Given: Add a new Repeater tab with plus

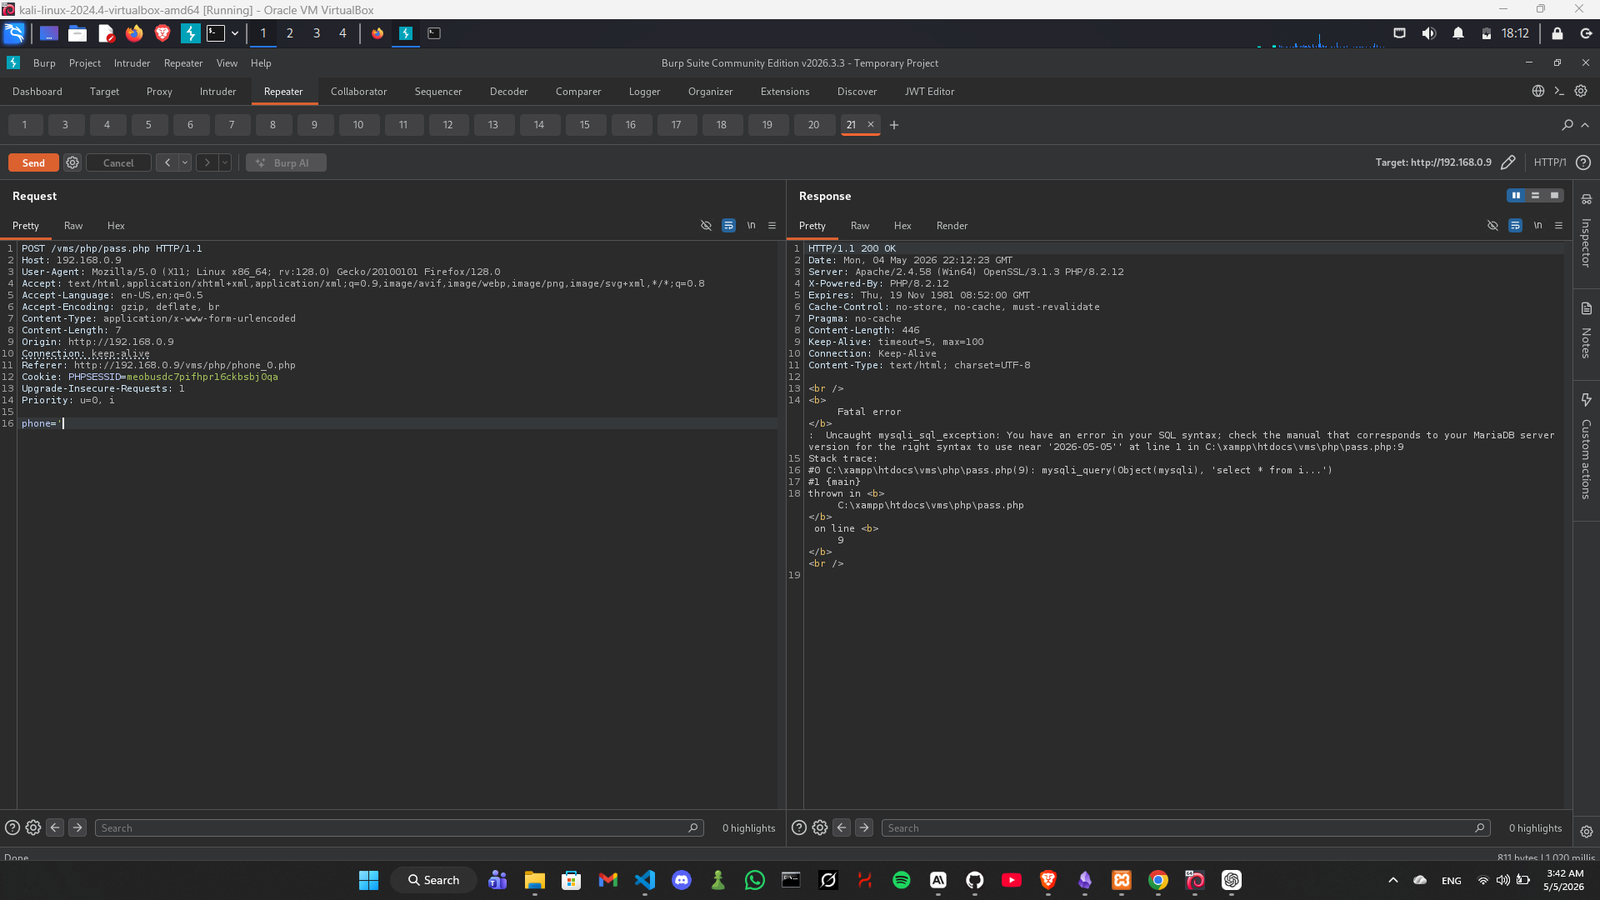Looking at the screenshot, I should click(x=894, y=125).
